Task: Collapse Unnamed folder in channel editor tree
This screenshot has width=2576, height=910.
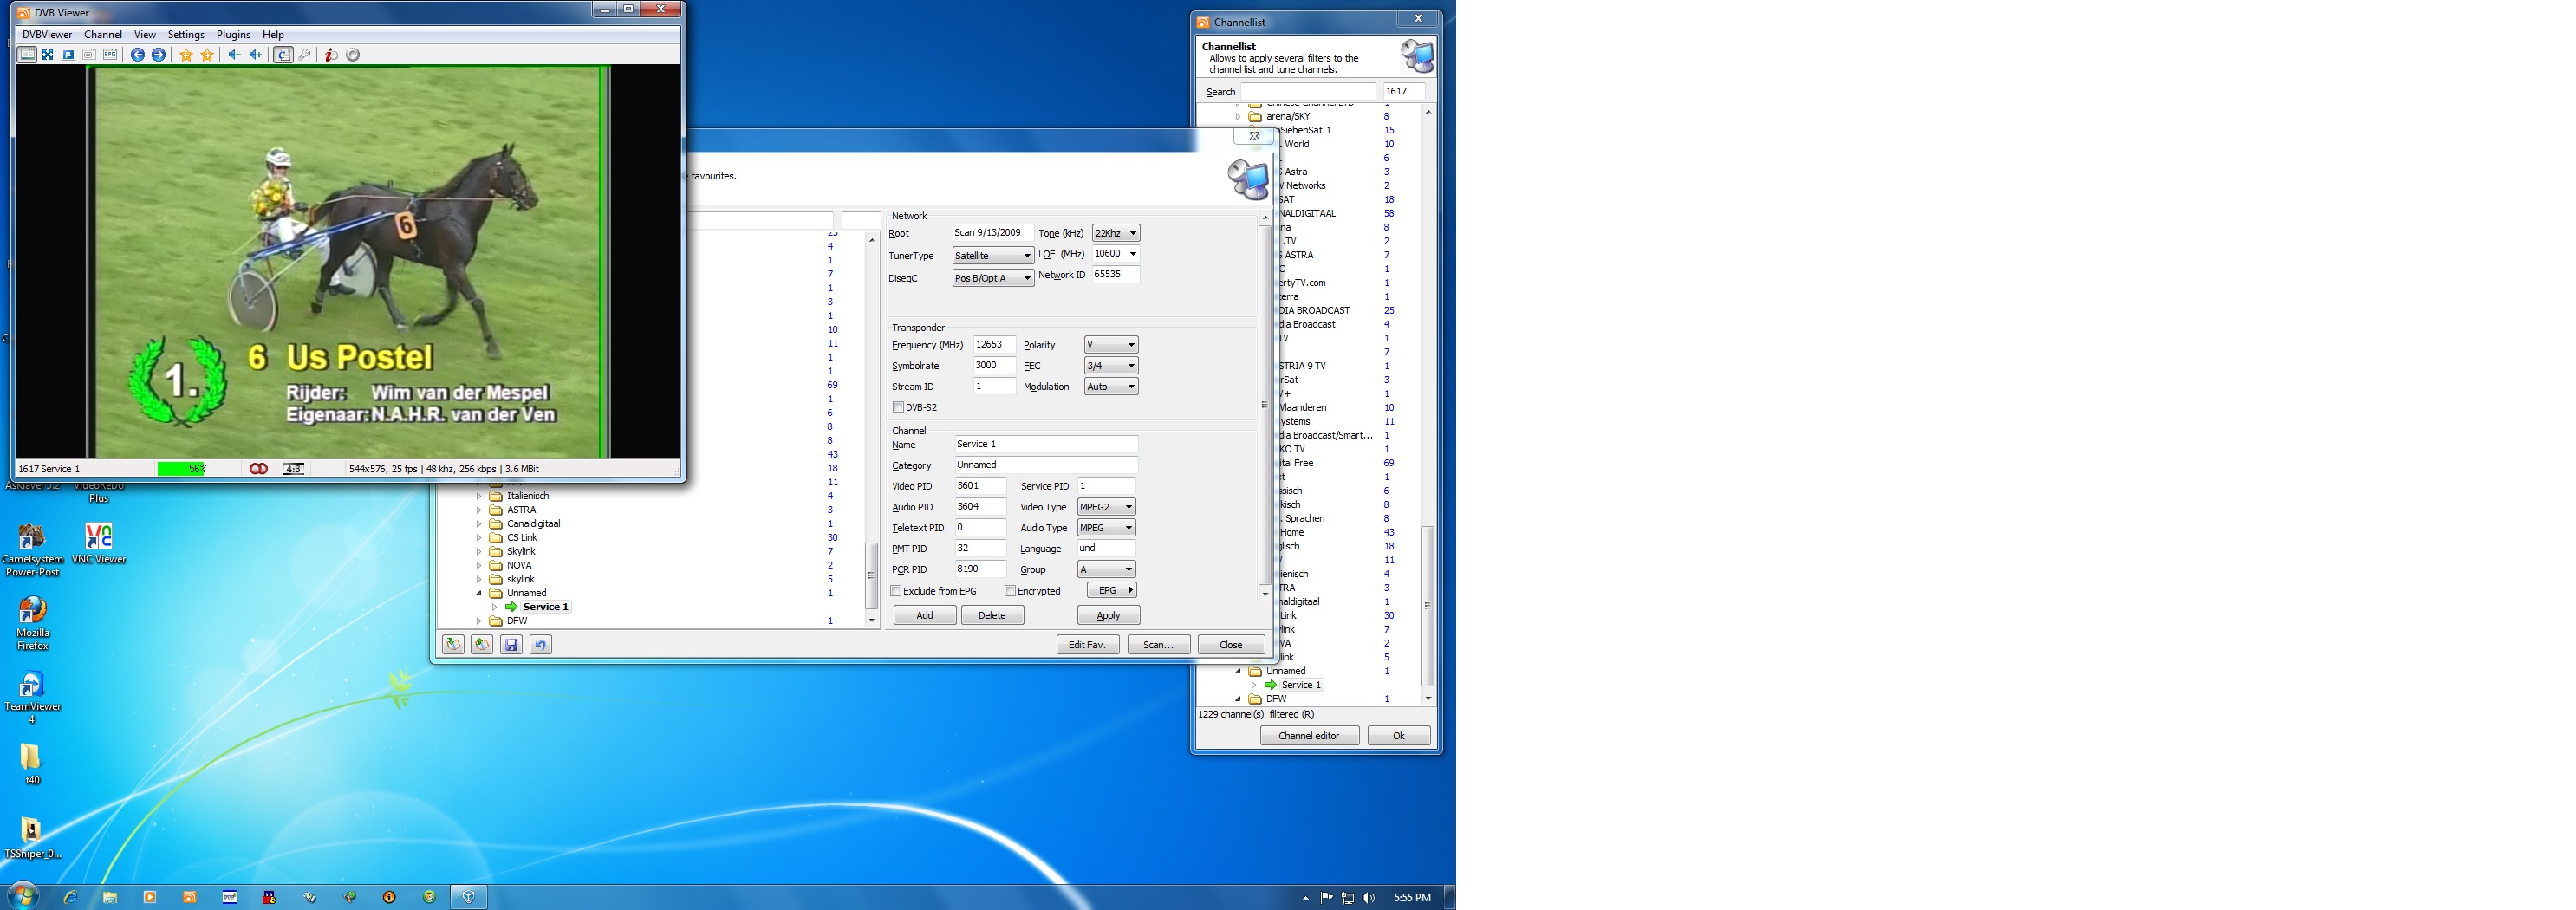Action: [479, 593]
